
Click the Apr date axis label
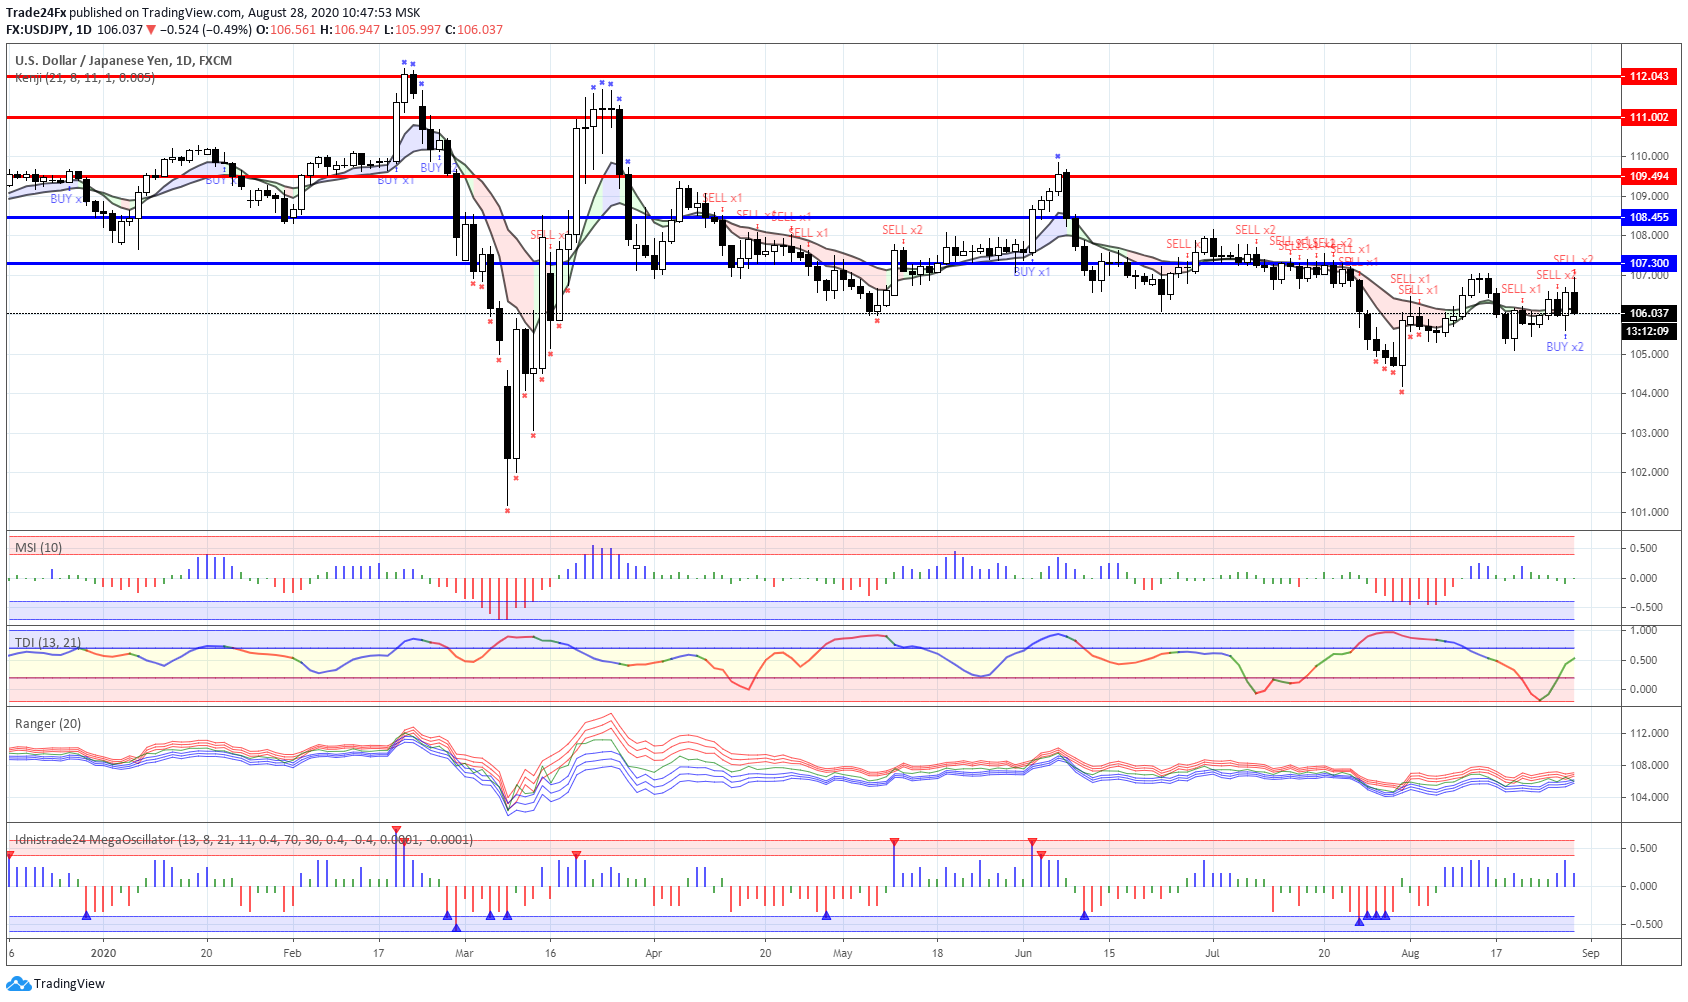(x=654, y=953)
